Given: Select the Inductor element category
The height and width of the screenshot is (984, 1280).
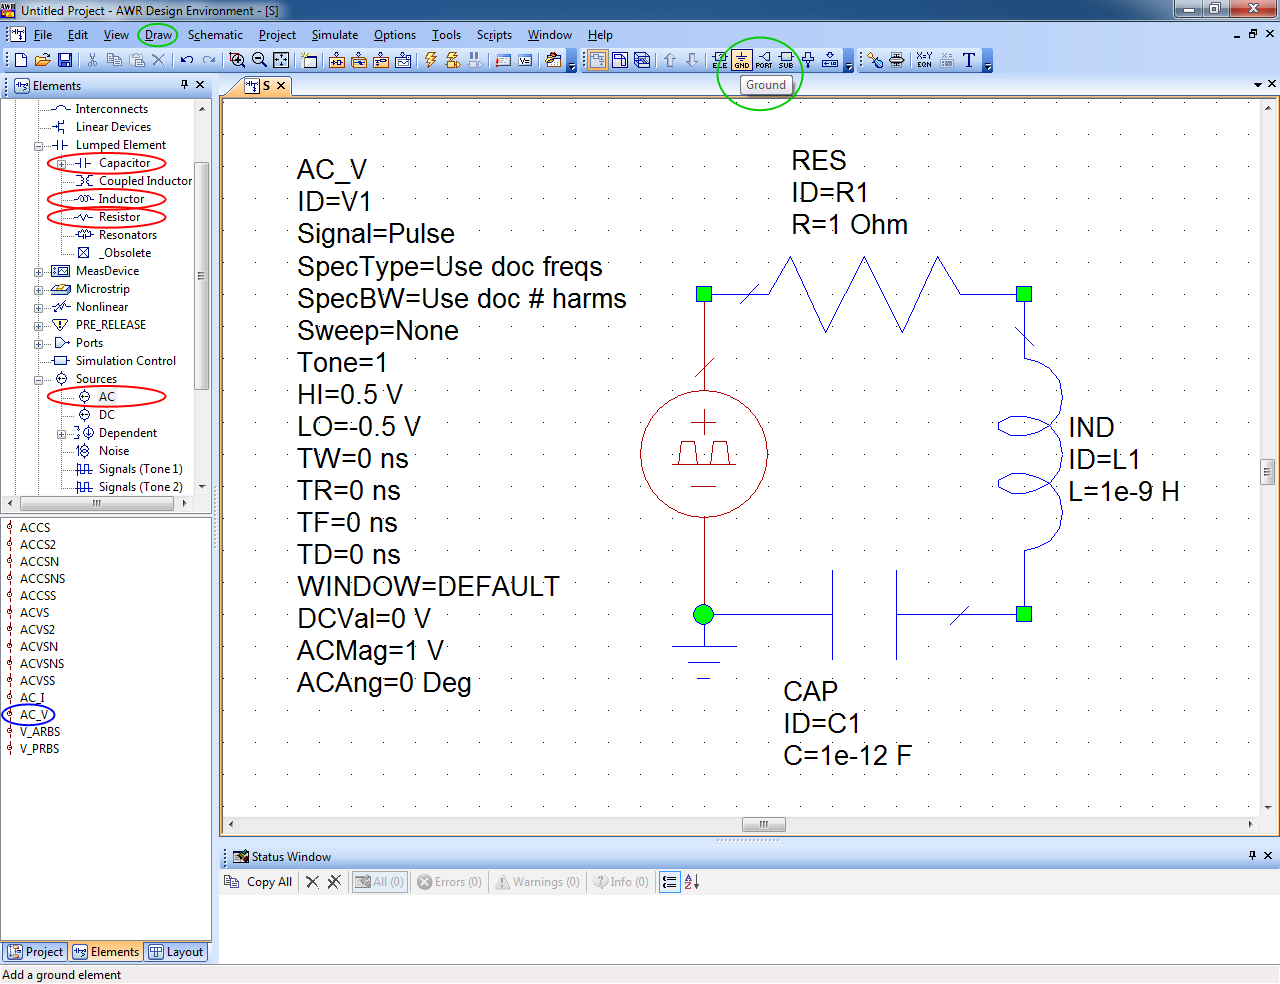Looking at the screenshot, I should coord(121,199).
